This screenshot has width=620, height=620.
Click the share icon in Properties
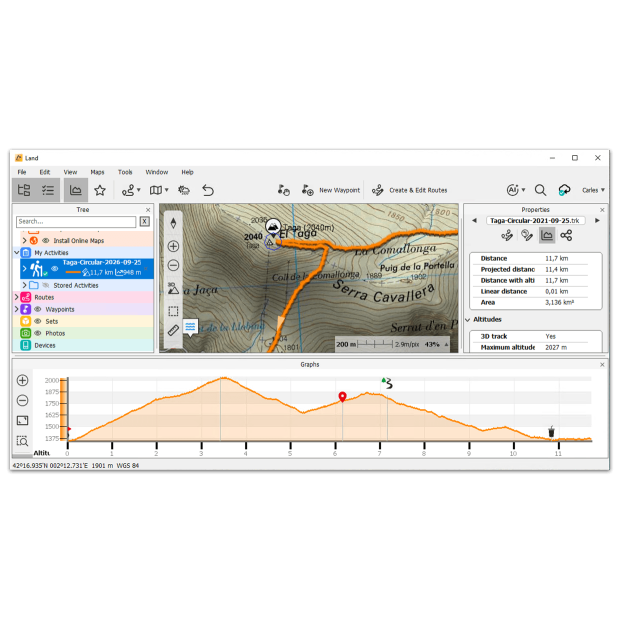pyautogui.click(x=566, y=236)
